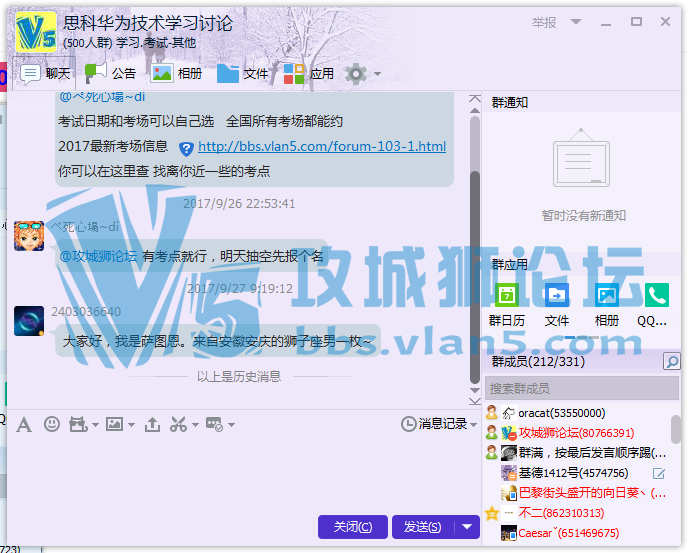This screenshot has height=553, width=688.
Task: Click the chat scrollbar down arrow
Action: click(x=475, y=390)
